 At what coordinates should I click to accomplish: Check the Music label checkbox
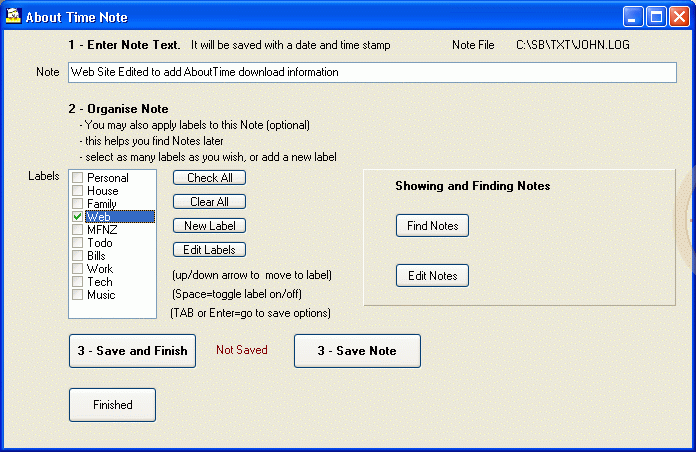[78, 295]
